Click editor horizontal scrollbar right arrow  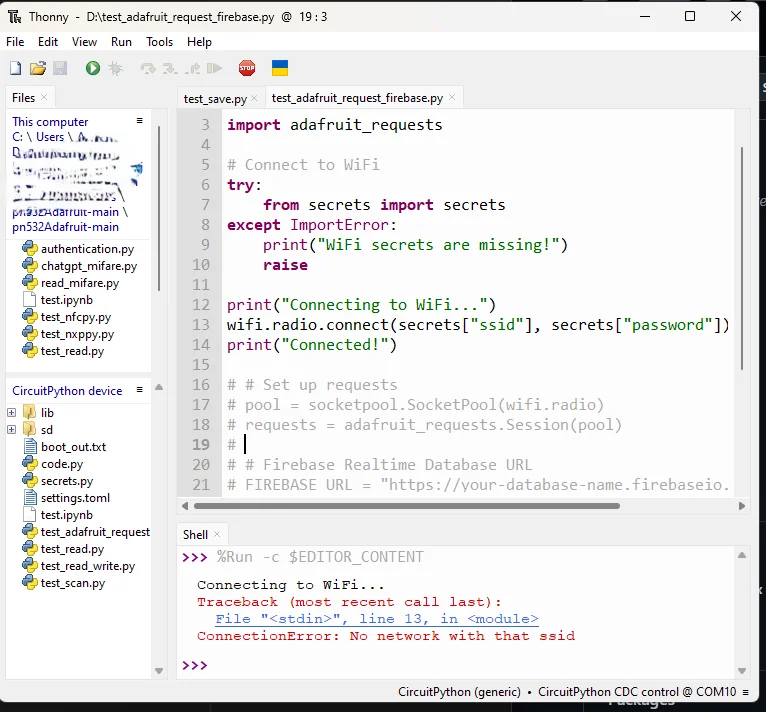point(742,506)
